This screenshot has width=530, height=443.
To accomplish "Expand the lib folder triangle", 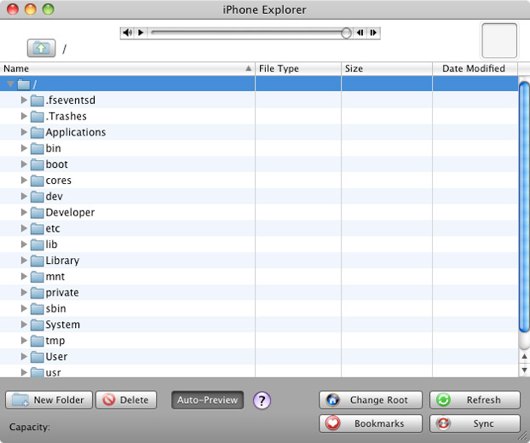I will click(x=24, y=244).
